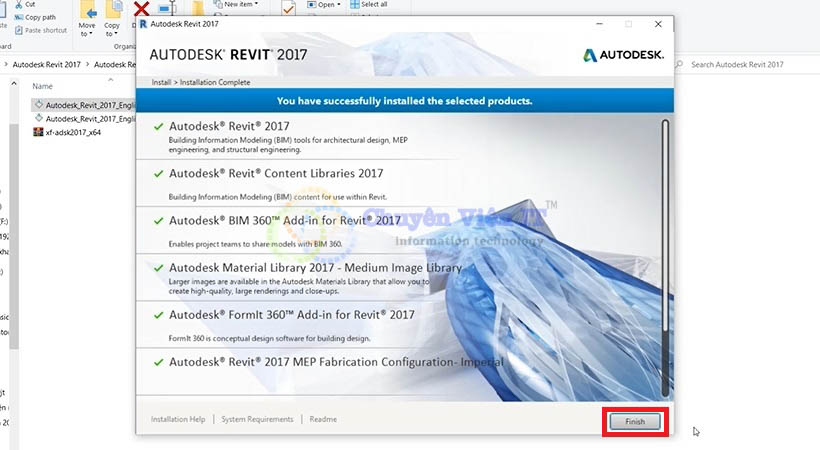
Task: Open the New item dropdown in Explorer
Action: click(x=235, y=4)
